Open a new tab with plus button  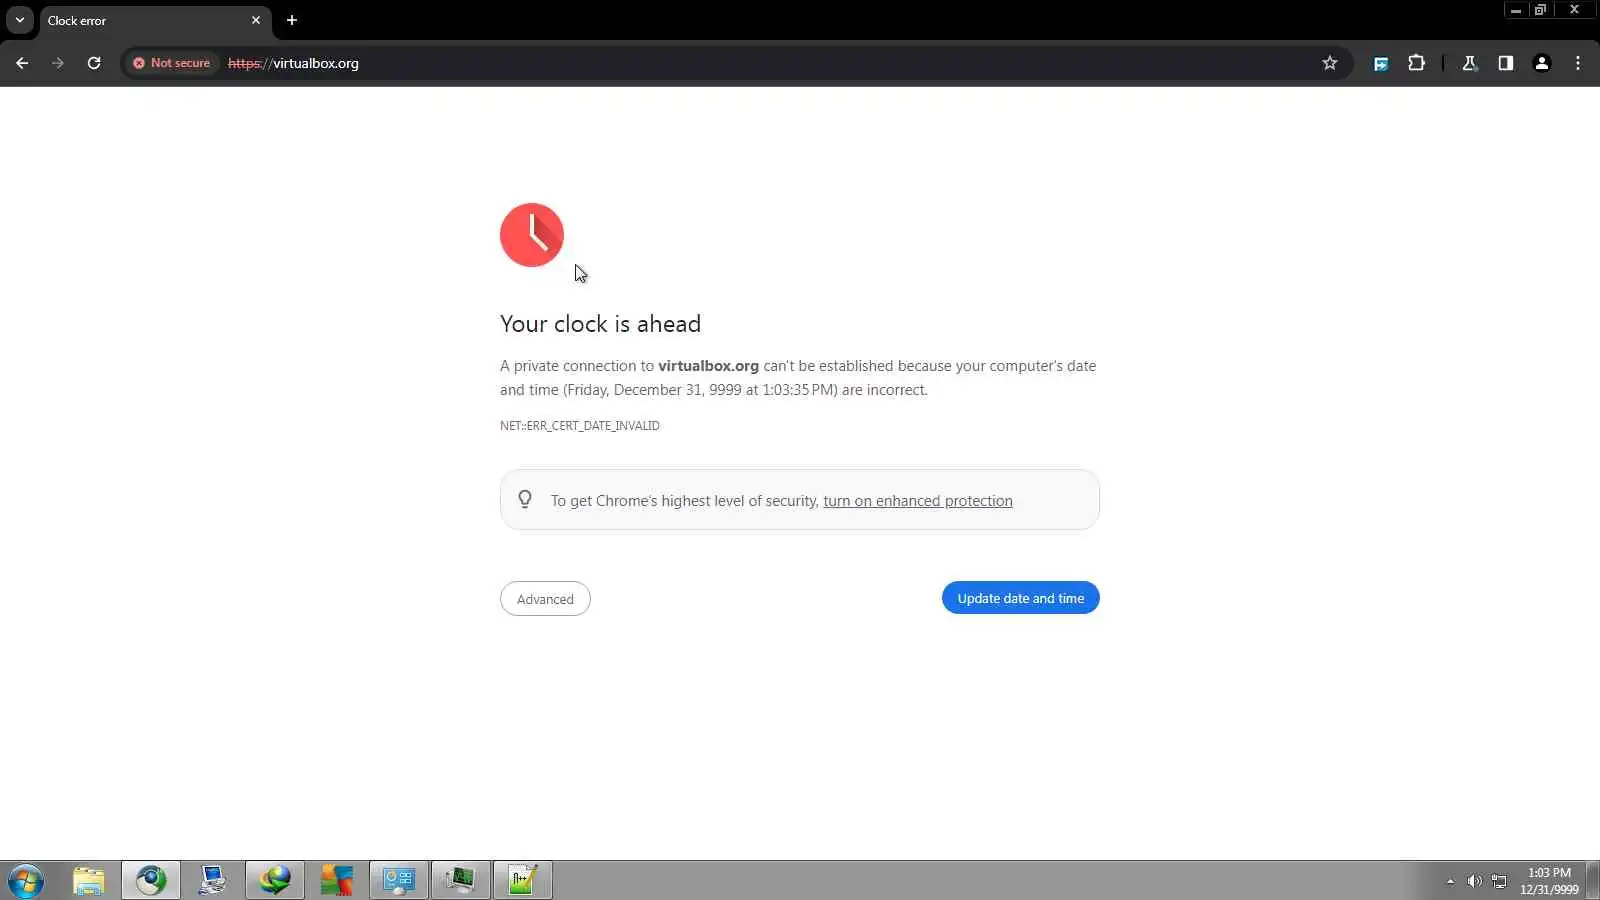(292, 20)
